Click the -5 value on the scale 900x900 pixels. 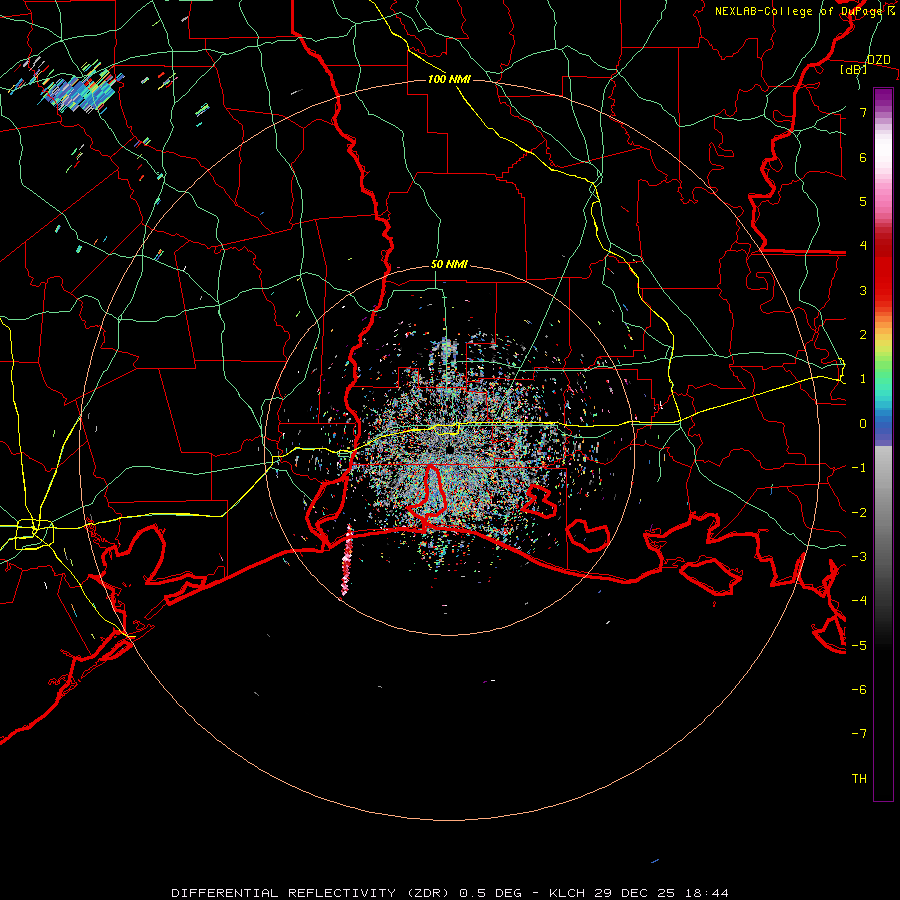pyautogui.click(x=859, y=645)
